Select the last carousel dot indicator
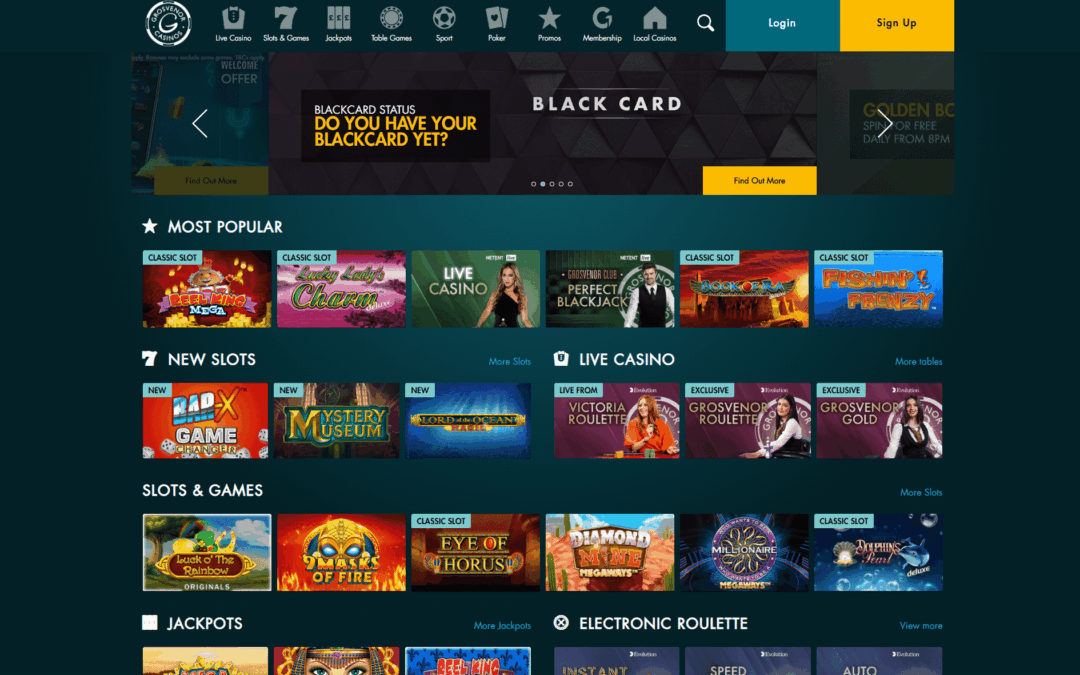This screenshot has width=1080, height=675. pyautogui.click(x=570, y=184)
